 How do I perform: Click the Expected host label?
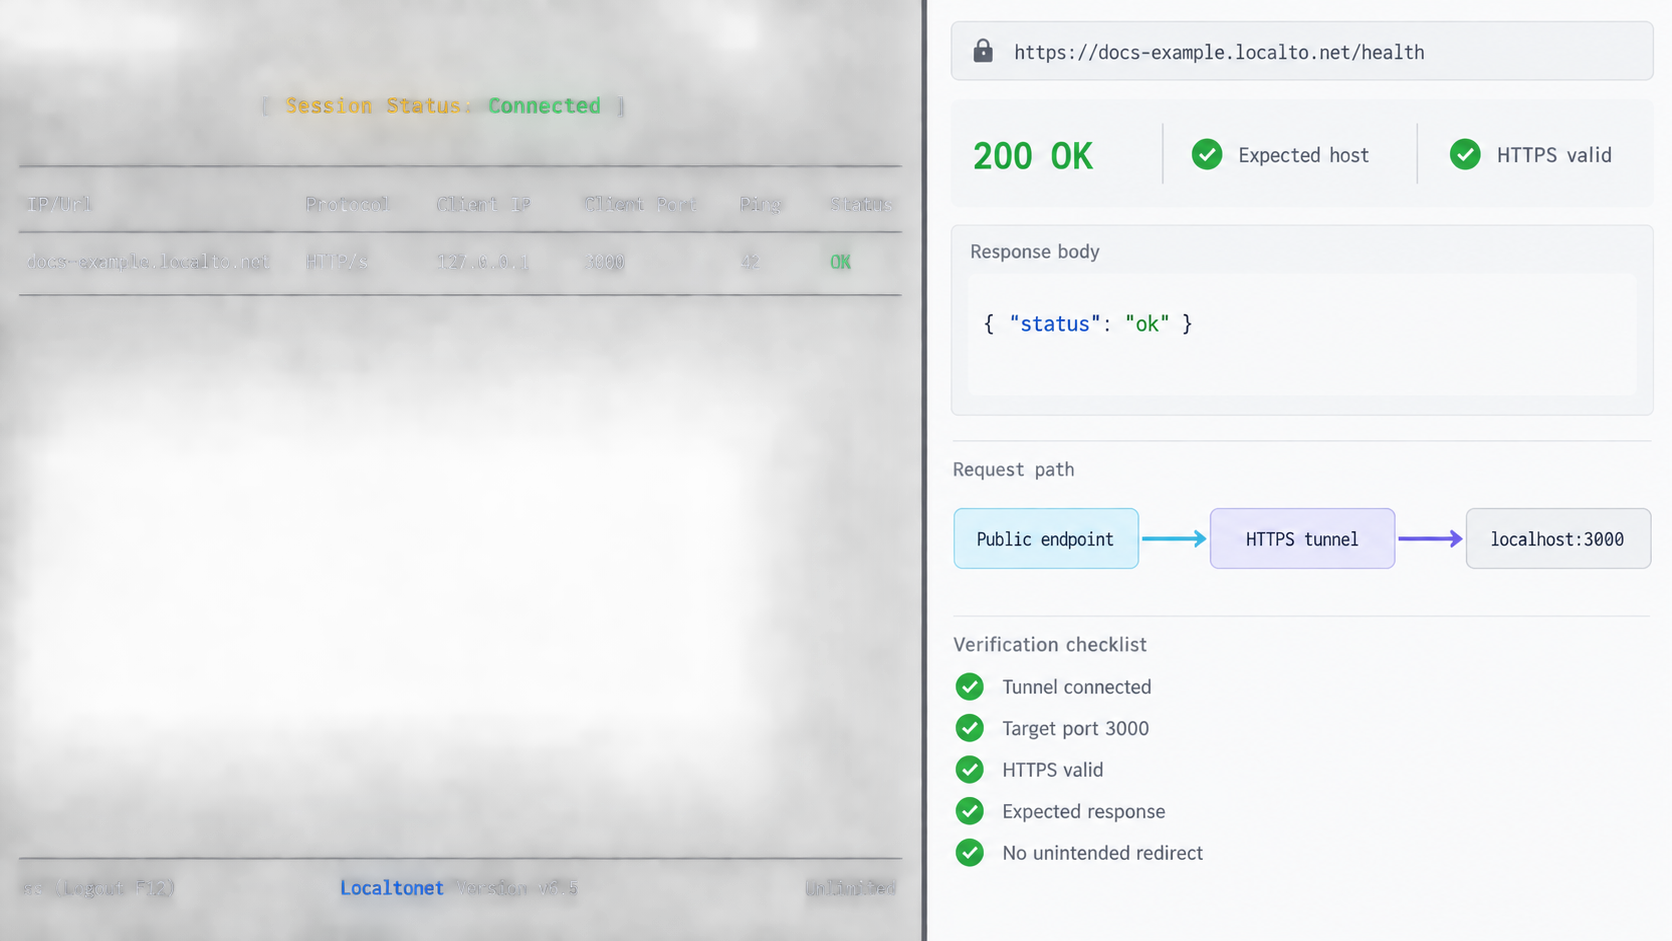(1304, 155)
